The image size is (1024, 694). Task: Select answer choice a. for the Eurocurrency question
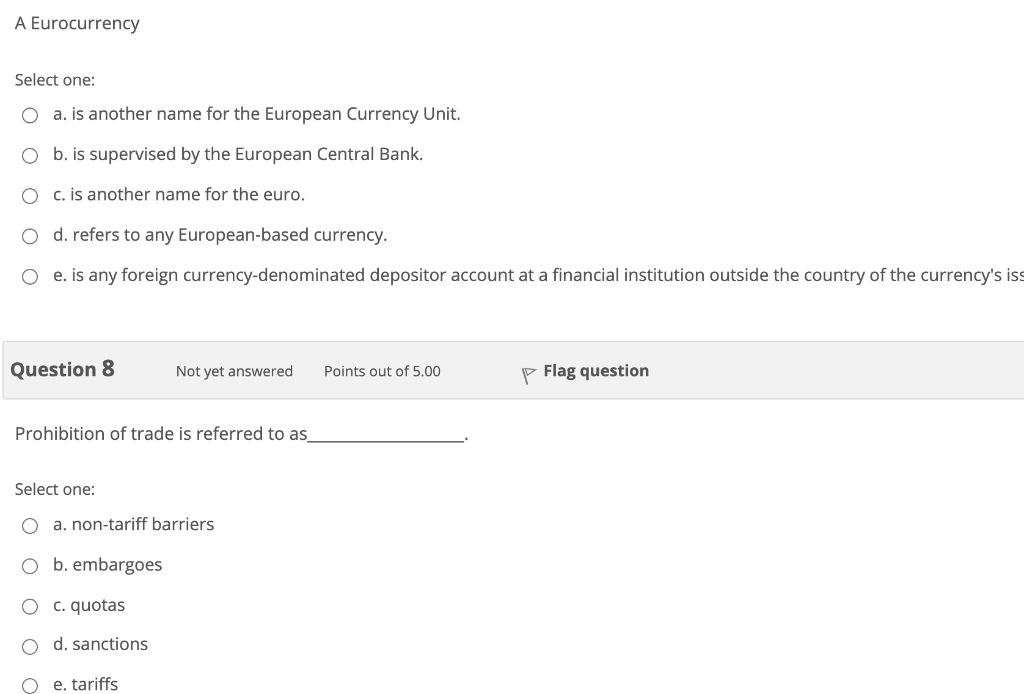[x=30, y=115]
